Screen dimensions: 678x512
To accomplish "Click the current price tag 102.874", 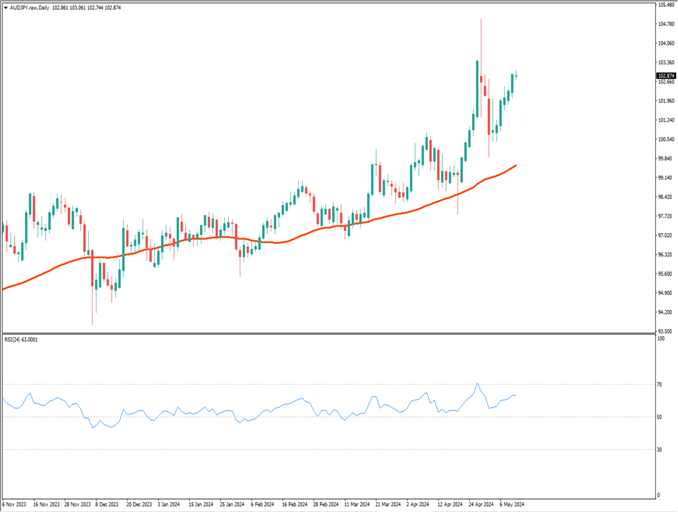I will pos(666,75).
